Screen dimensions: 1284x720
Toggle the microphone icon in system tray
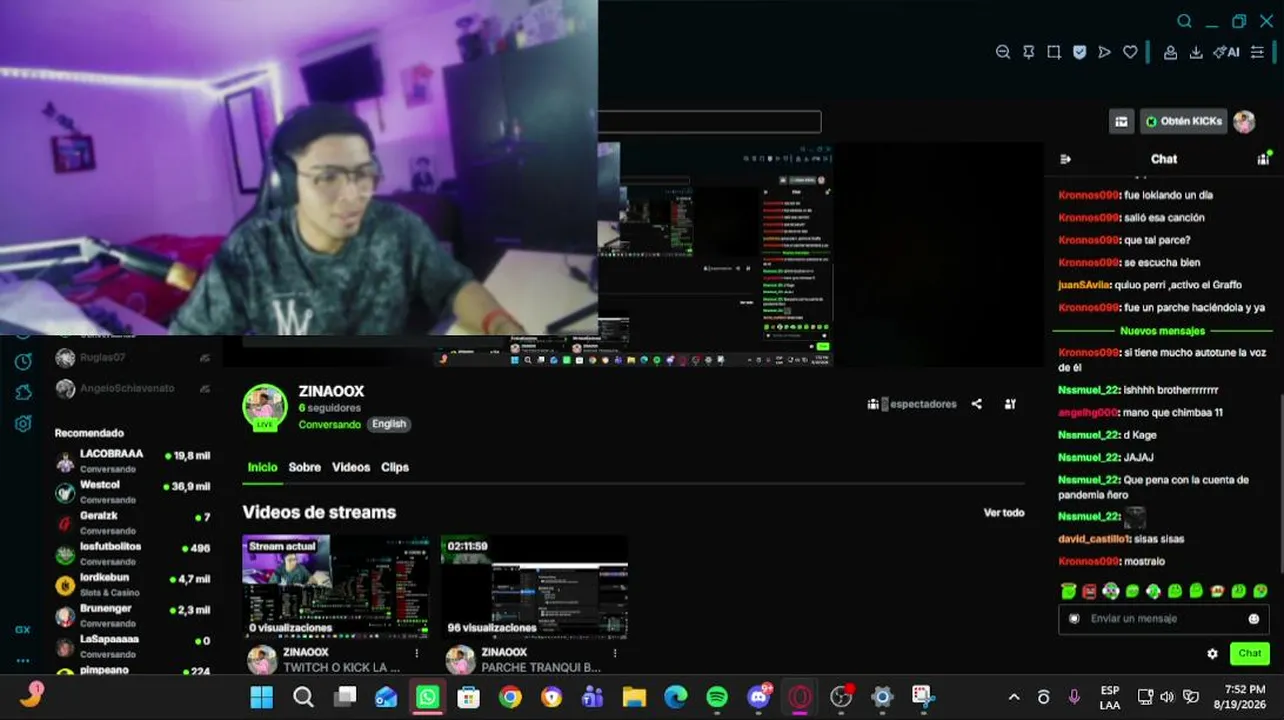(1074, 697)
